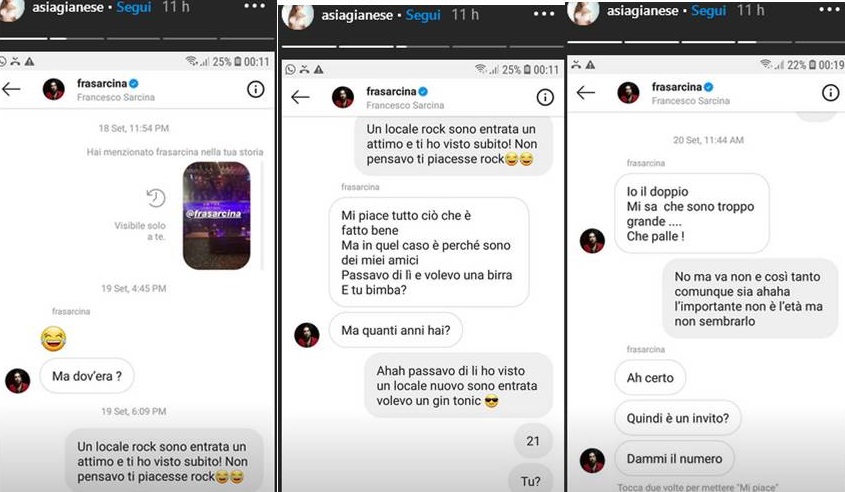This screenshot has width=845, height=492.
Task: Open the three-dots story menu in left story
Action: click(254, 6)
